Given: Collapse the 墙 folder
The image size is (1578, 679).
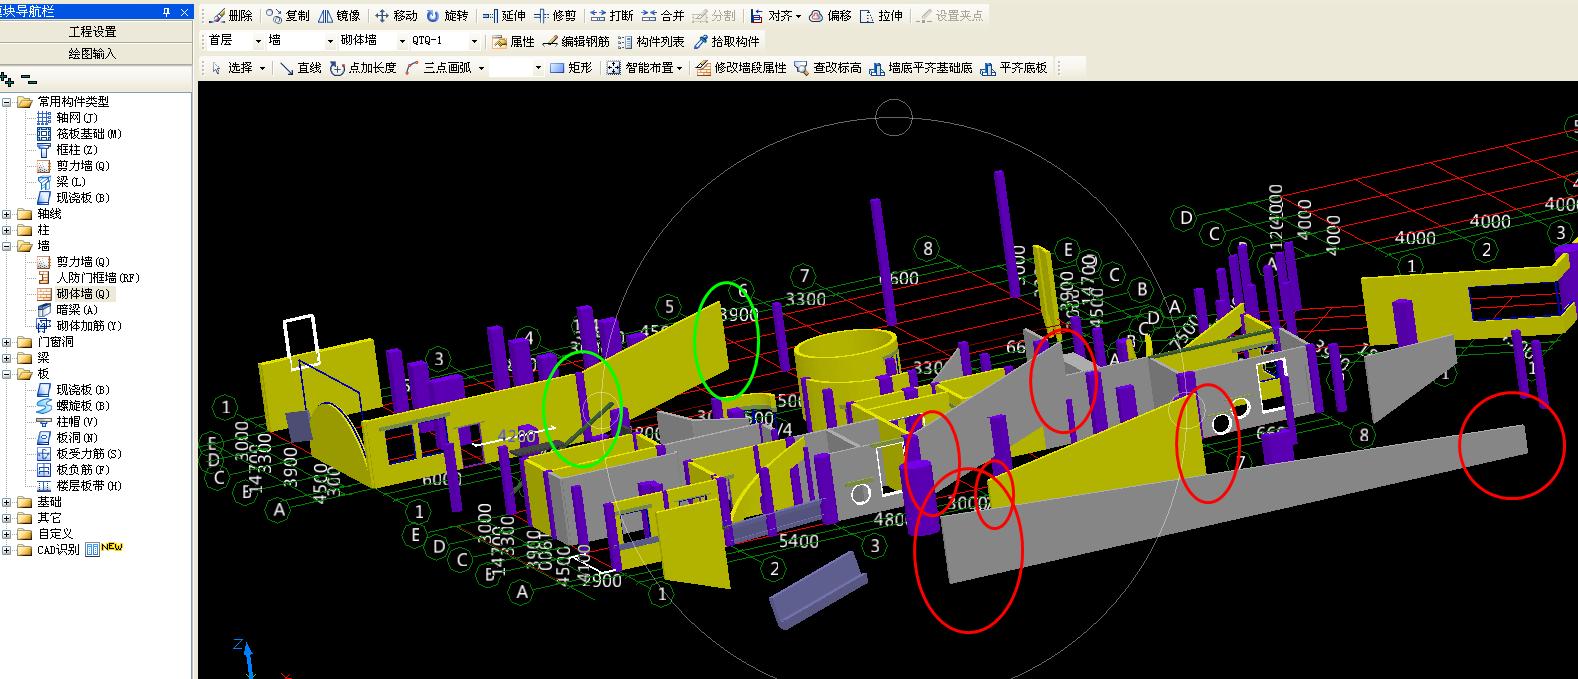Looking at the screenshot, I should [x=8, y=246].
